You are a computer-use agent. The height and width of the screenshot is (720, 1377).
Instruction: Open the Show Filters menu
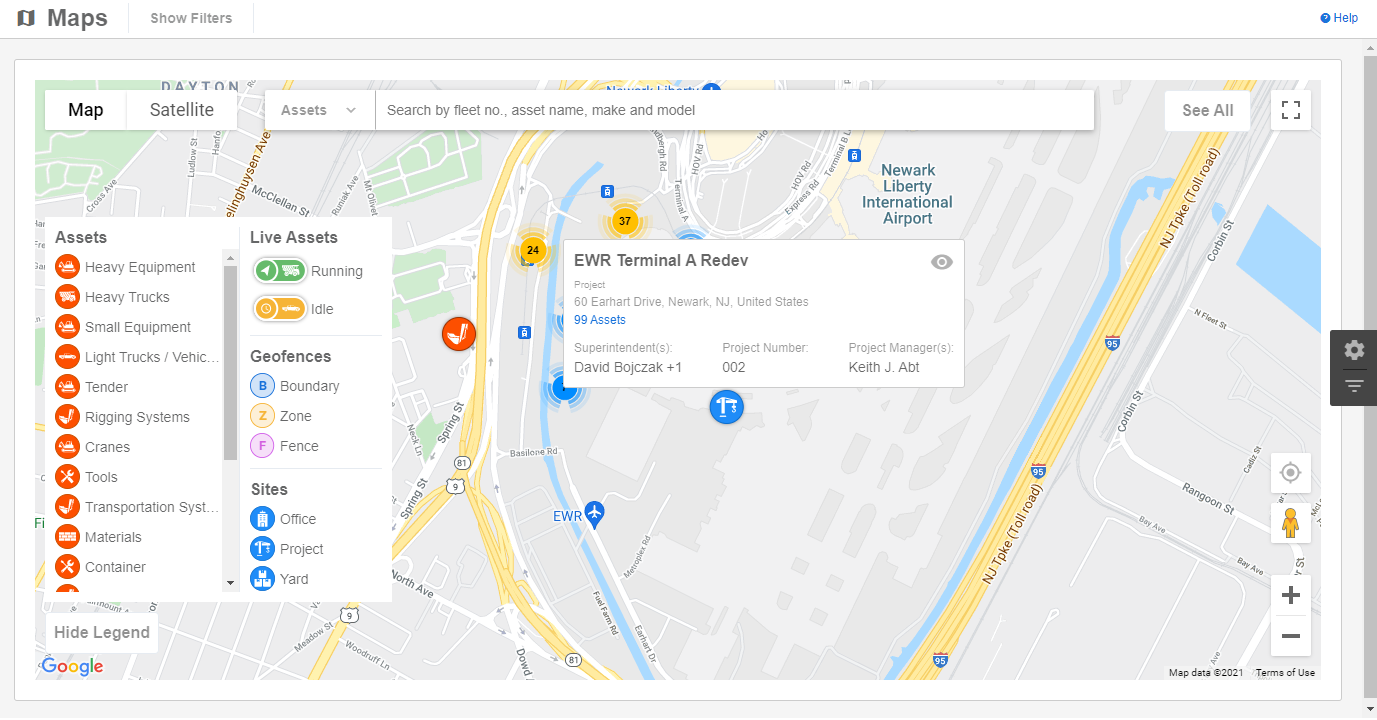click(190, 17)
